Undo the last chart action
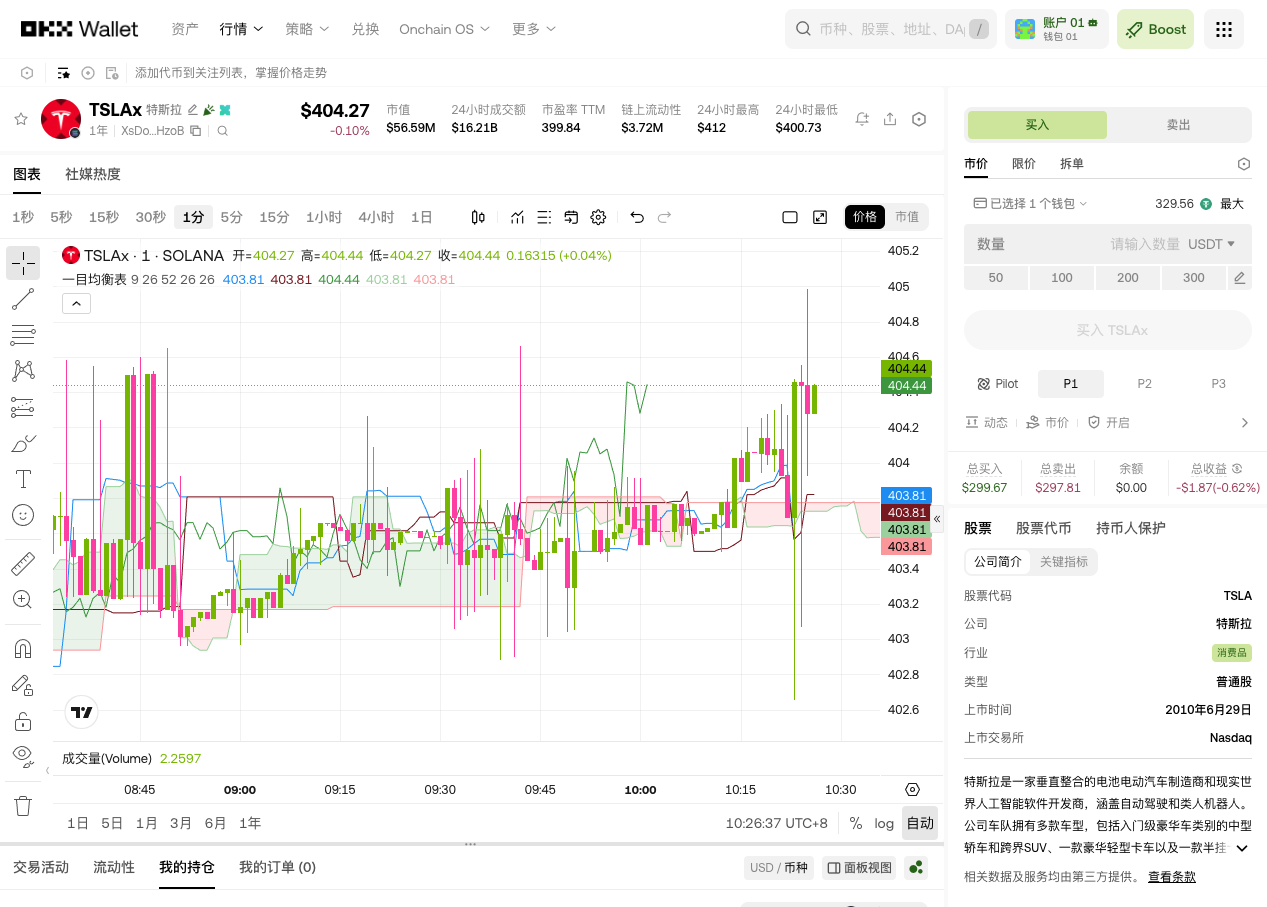Screen dimensions: 1267x907 637,217
